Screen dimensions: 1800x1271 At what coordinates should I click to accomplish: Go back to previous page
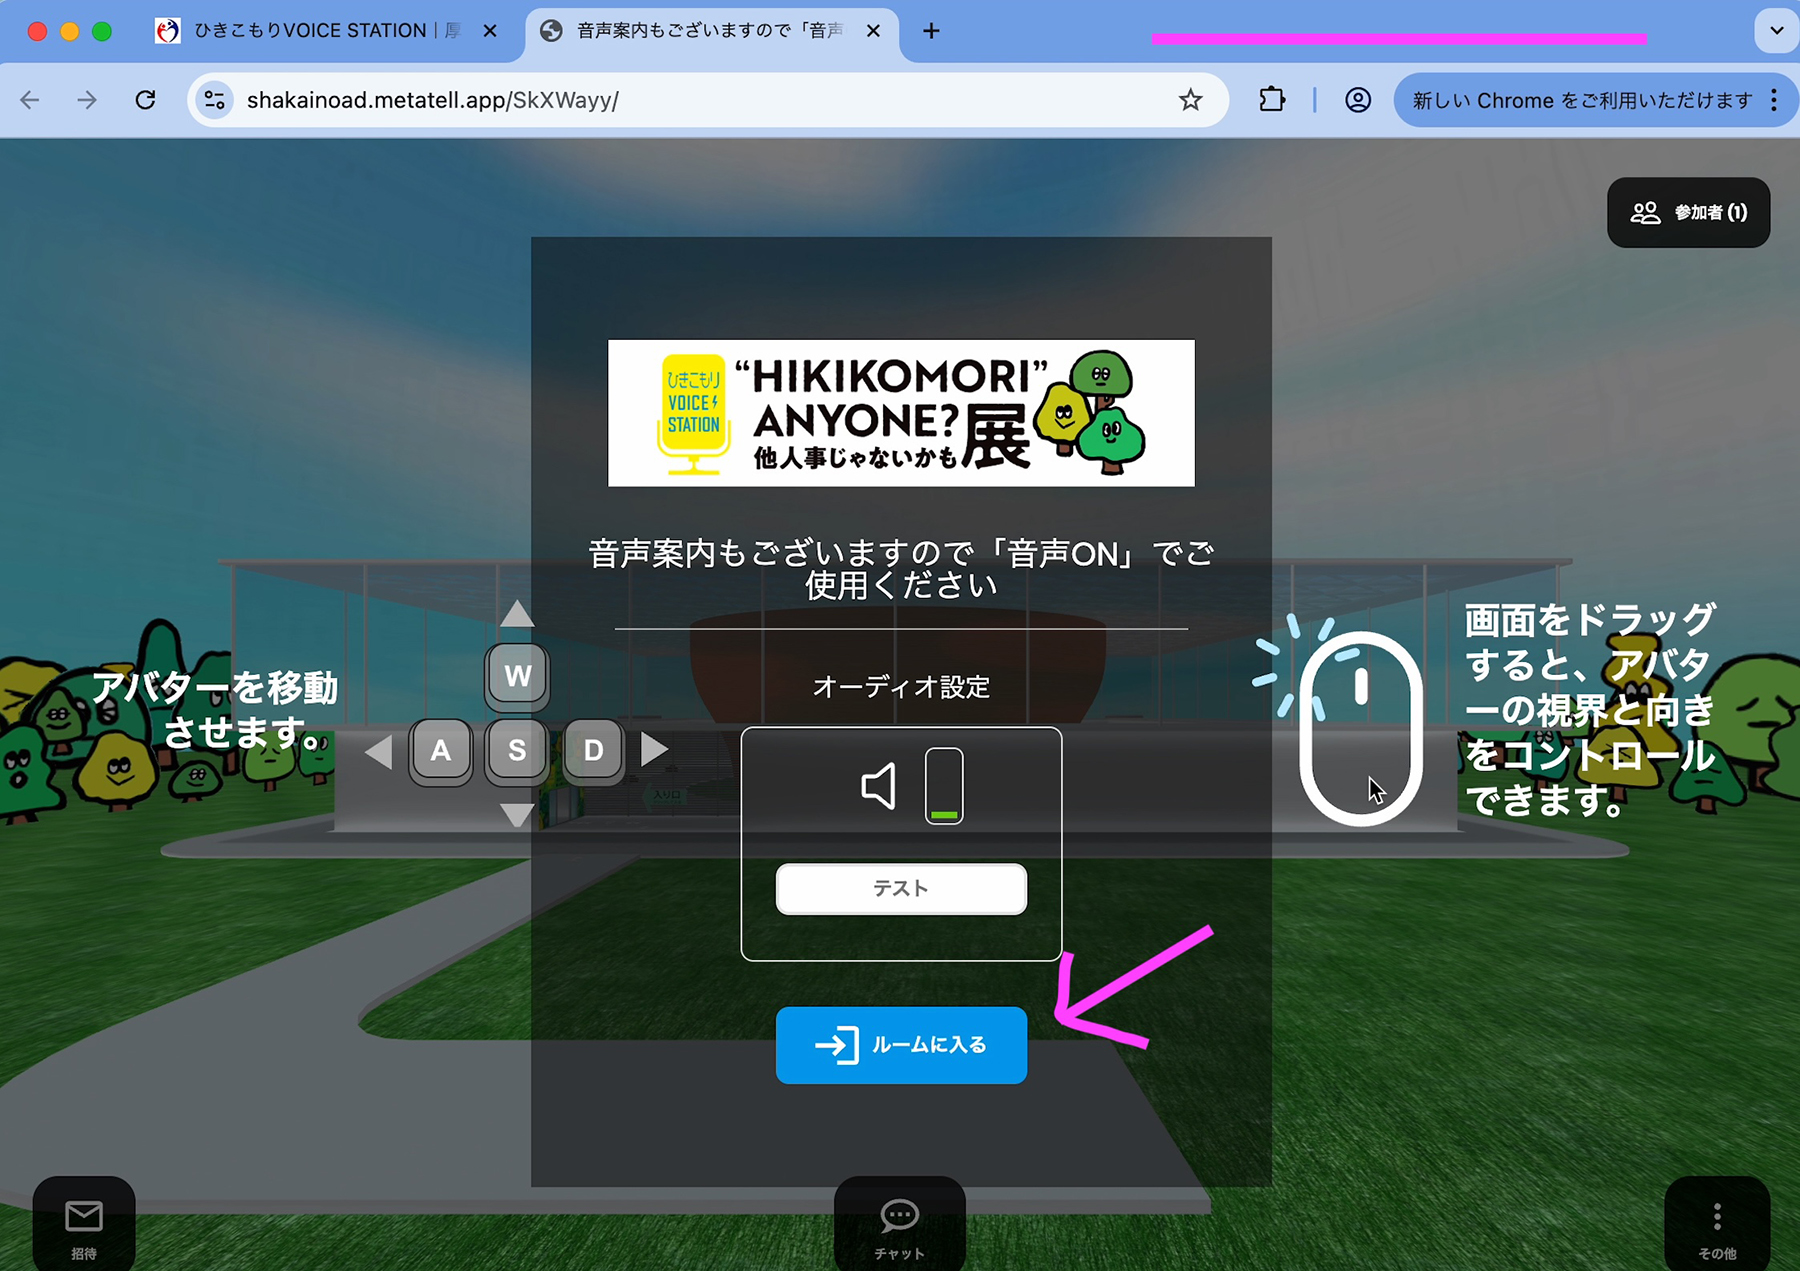coord(30,100)
